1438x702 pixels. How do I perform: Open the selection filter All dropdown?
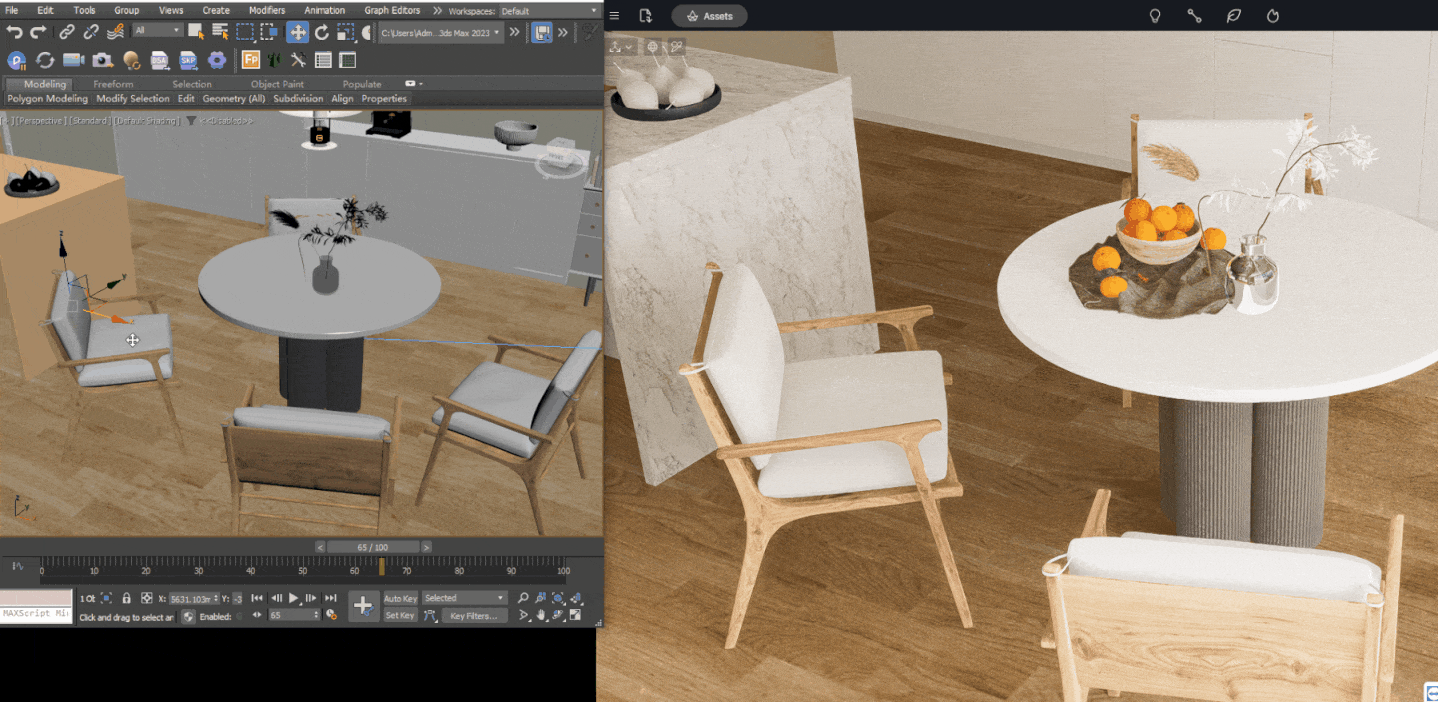point(157,31)
